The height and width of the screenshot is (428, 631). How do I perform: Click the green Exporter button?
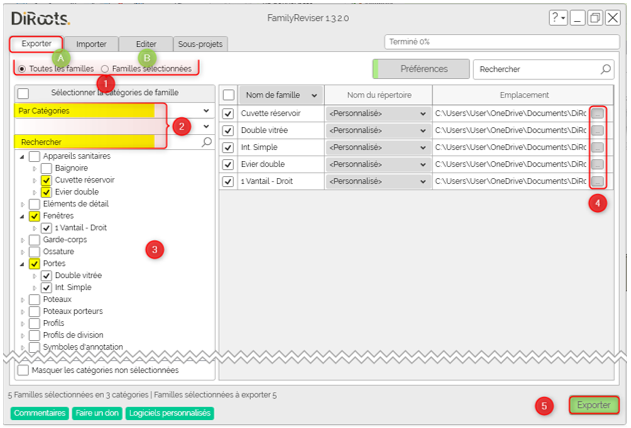(x=593, y=405)
